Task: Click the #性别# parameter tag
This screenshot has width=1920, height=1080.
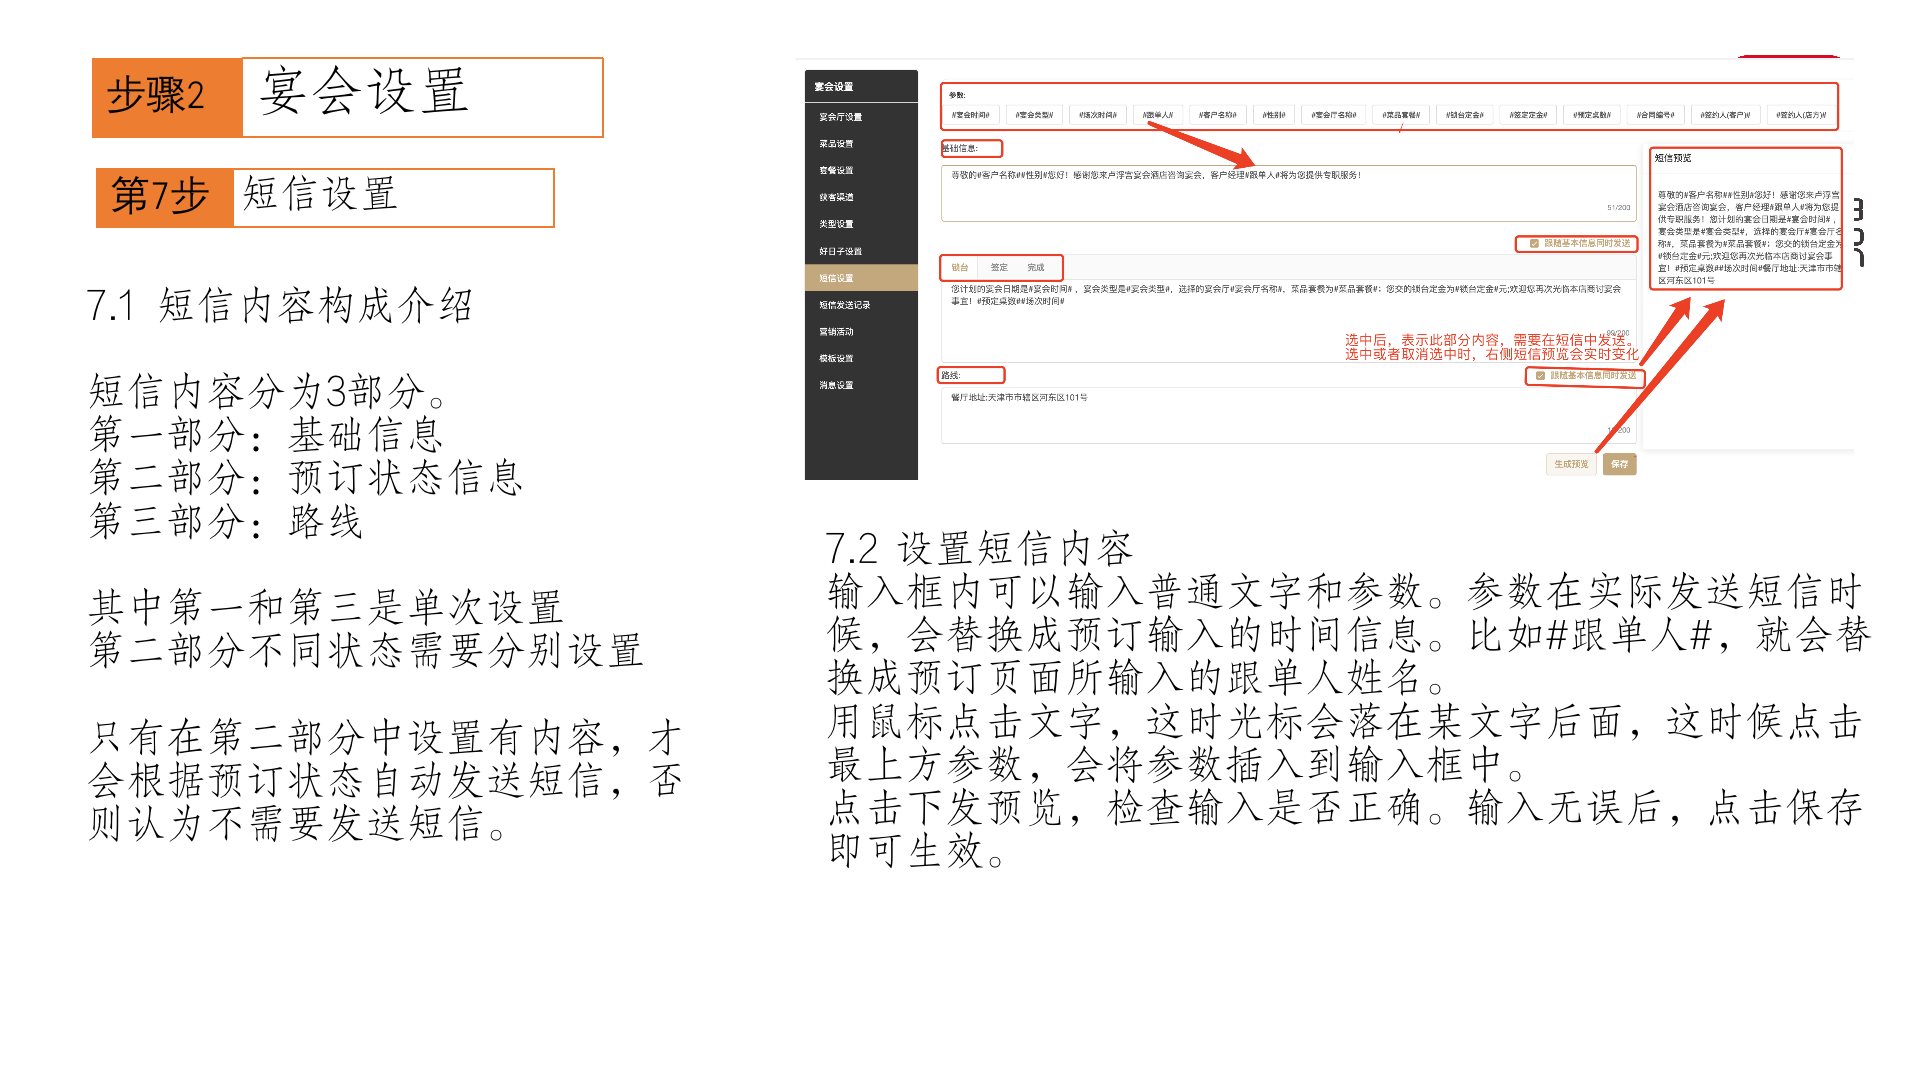Action: (1273, 115)
